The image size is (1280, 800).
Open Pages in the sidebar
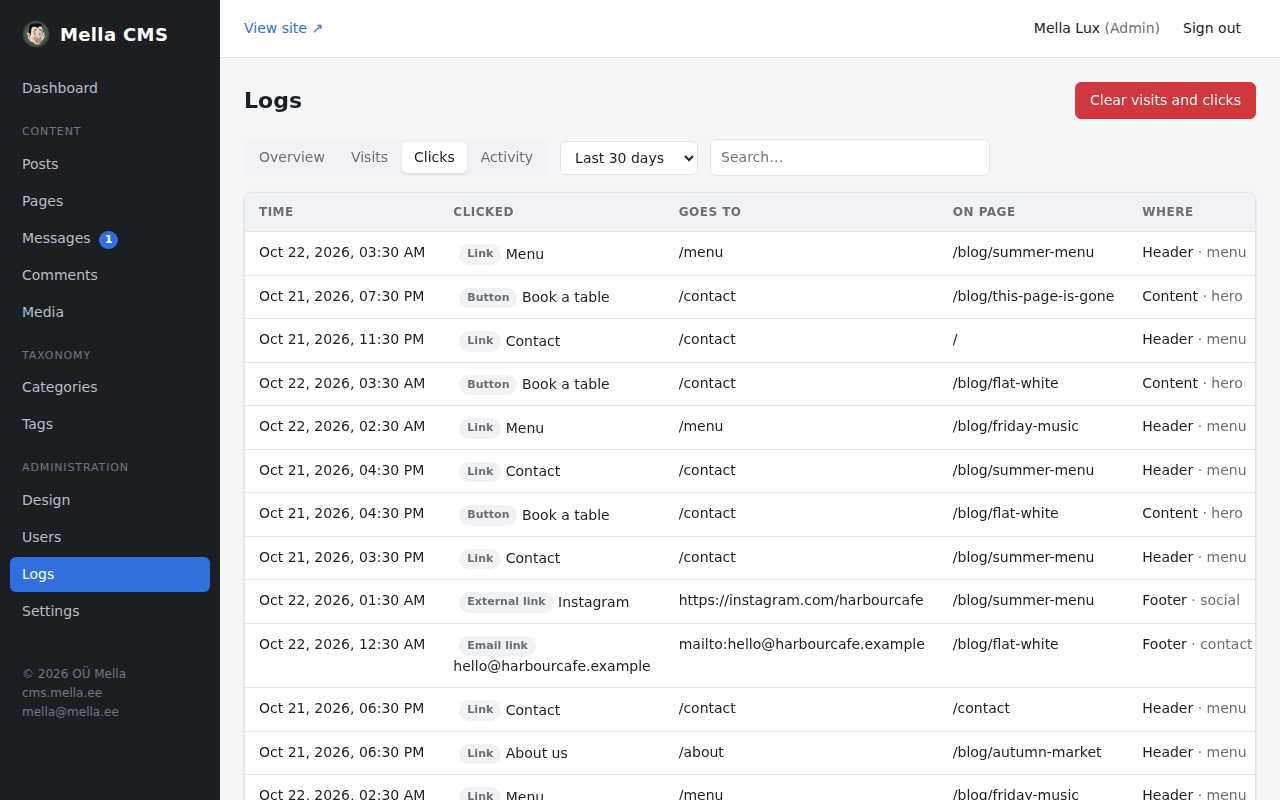[110, 201]
